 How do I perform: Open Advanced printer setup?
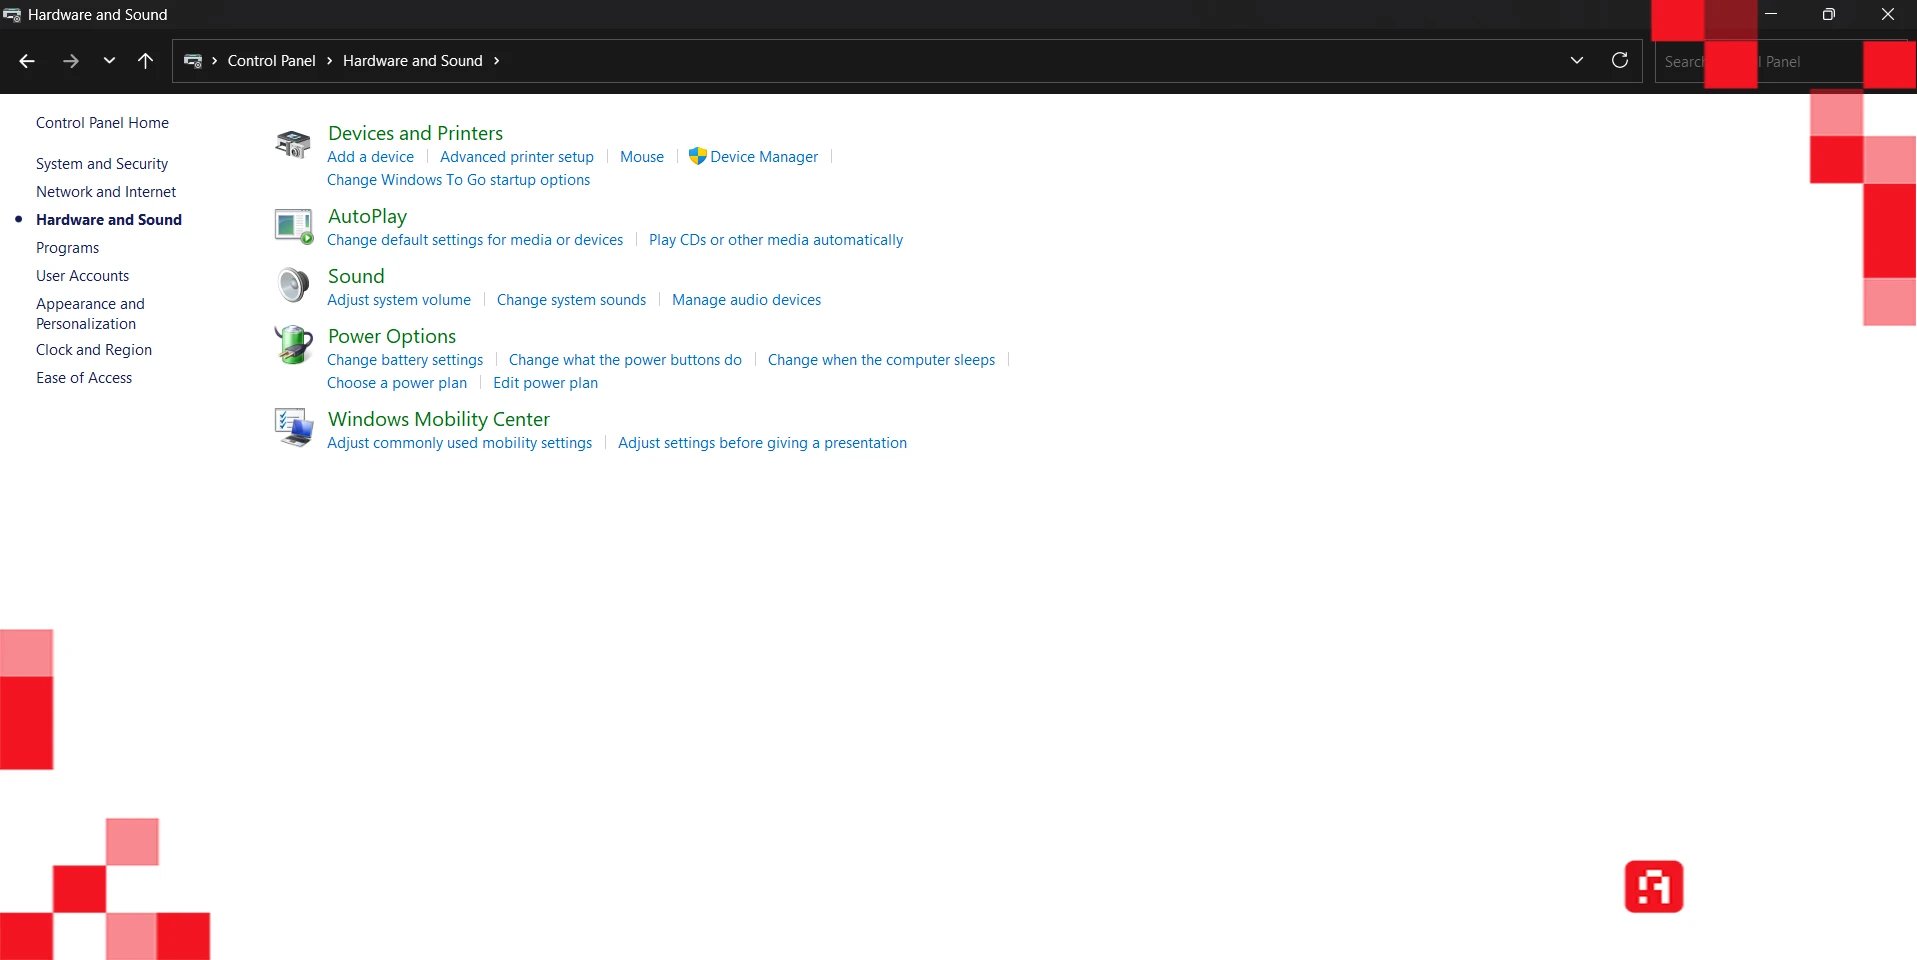517,157
